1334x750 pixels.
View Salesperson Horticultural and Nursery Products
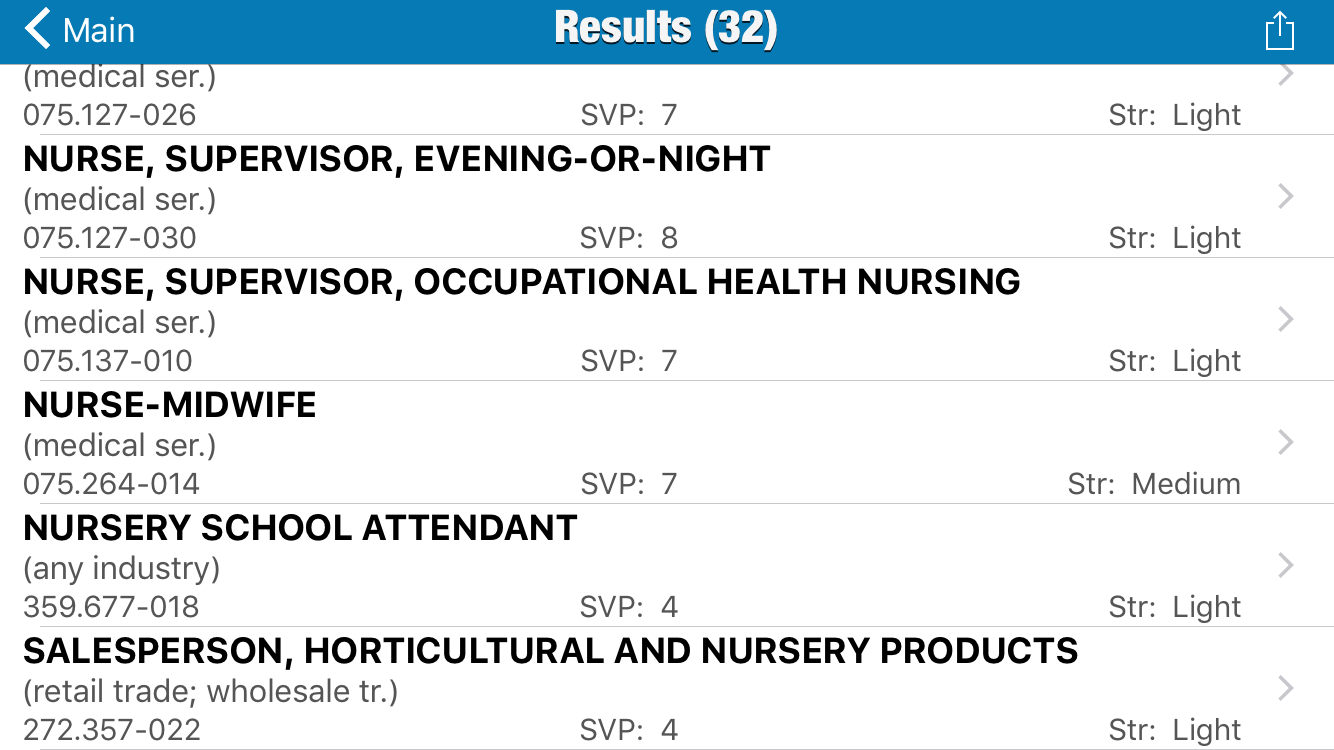(550, 652)
